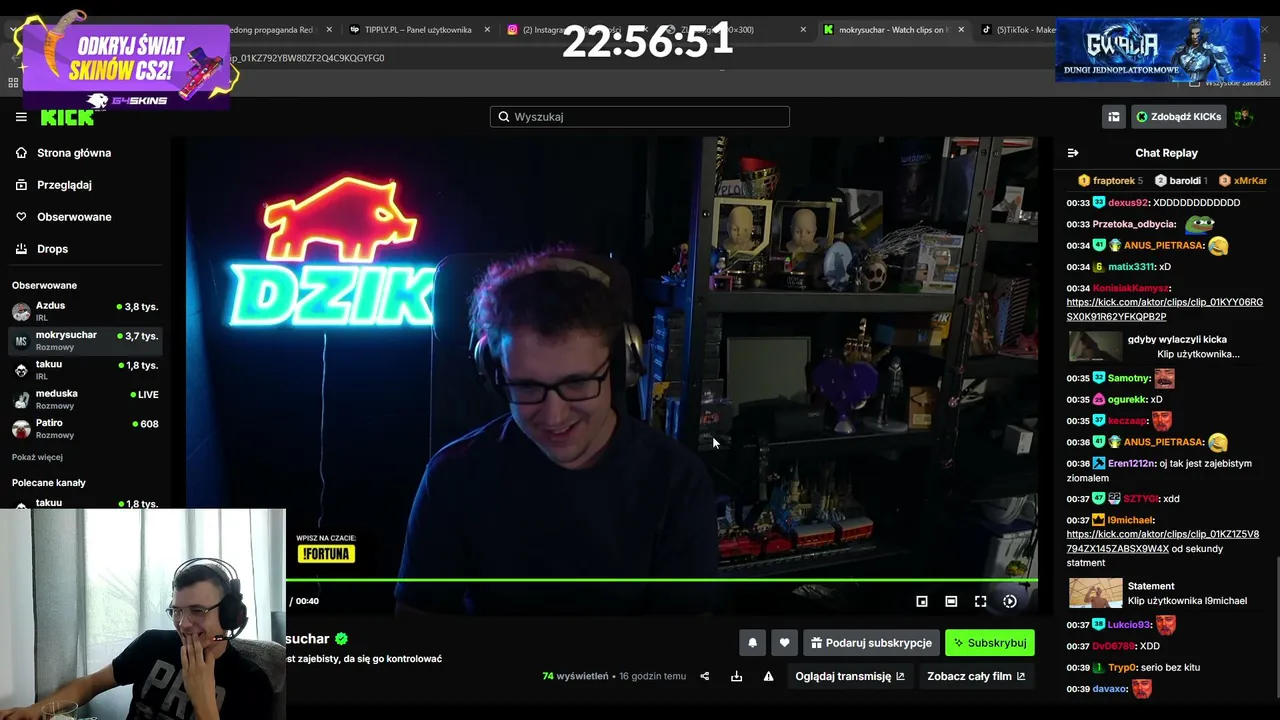Image resolution: width=1280 pixels, height=720 pixels.
Task: Click username Lukcio93 in chat
Action: 1130,625
